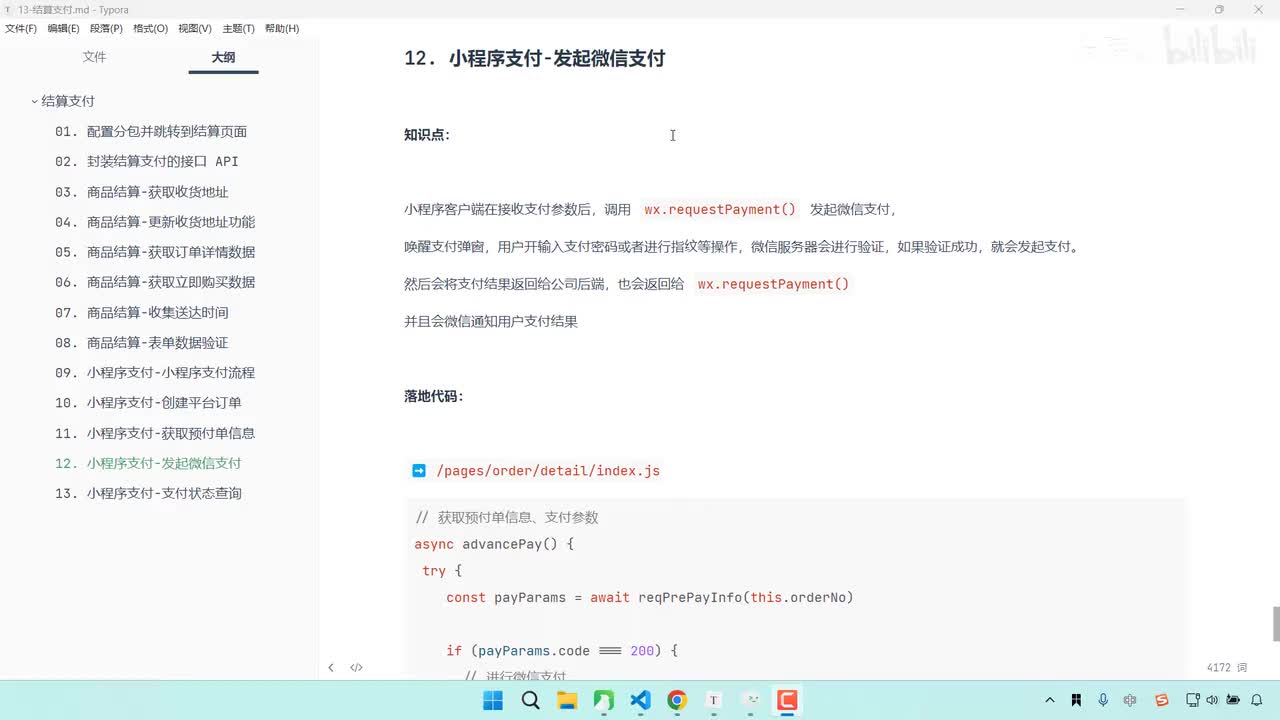Click the tray icon left of Sogou
Viewport: 1280px width, 720px height.
(1130, 700)
